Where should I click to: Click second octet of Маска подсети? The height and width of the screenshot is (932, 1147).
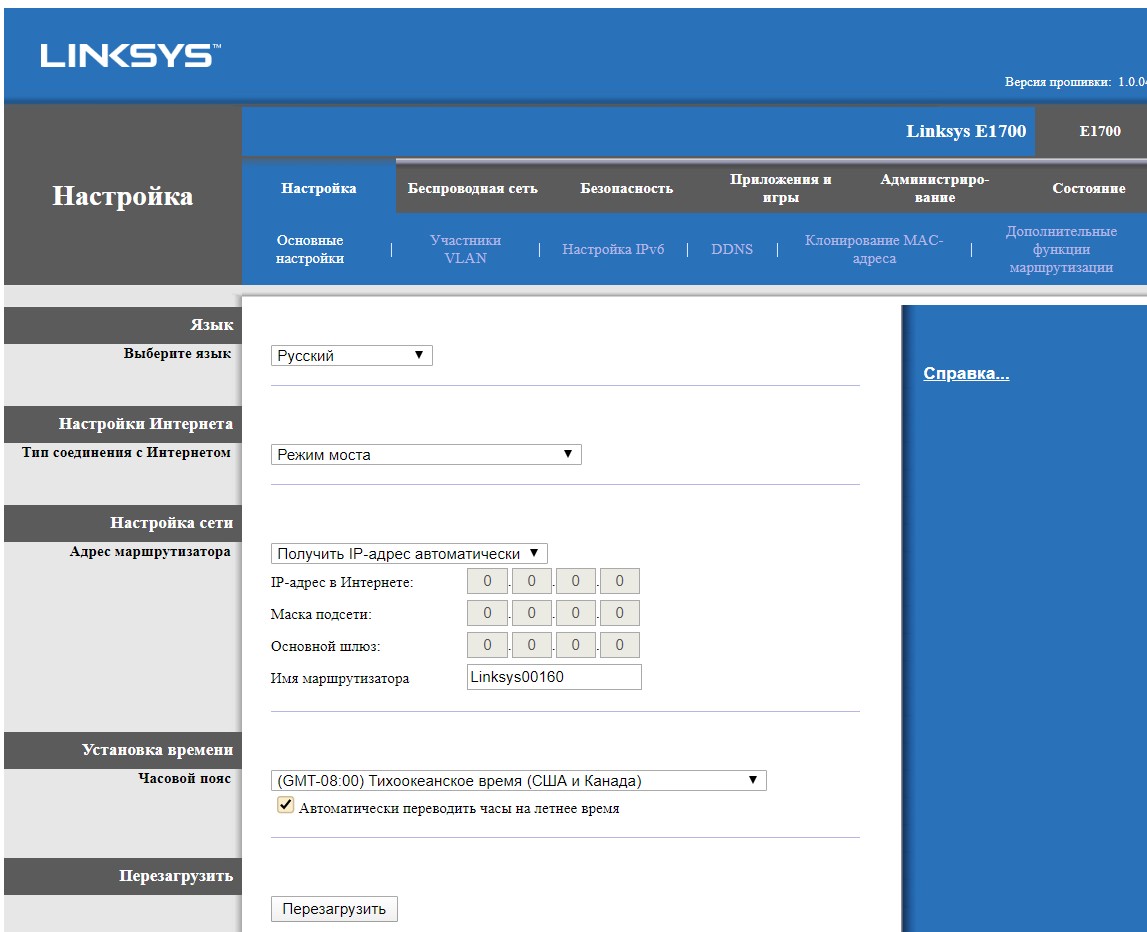click(x=531, y=613)
